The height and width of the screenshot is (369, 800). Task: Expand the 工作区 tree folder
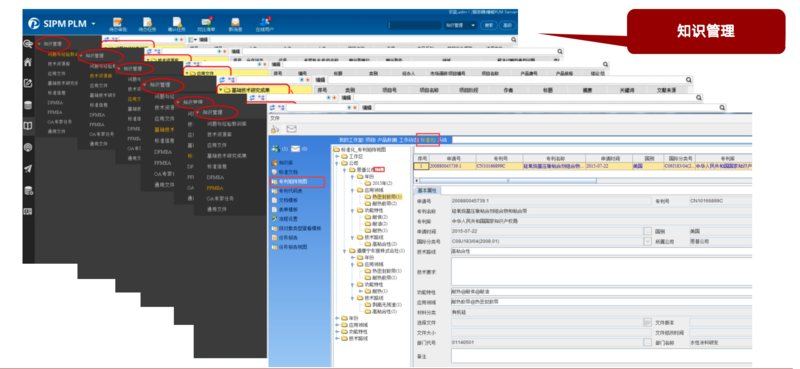pyautogui.click(x=337, y=156)
